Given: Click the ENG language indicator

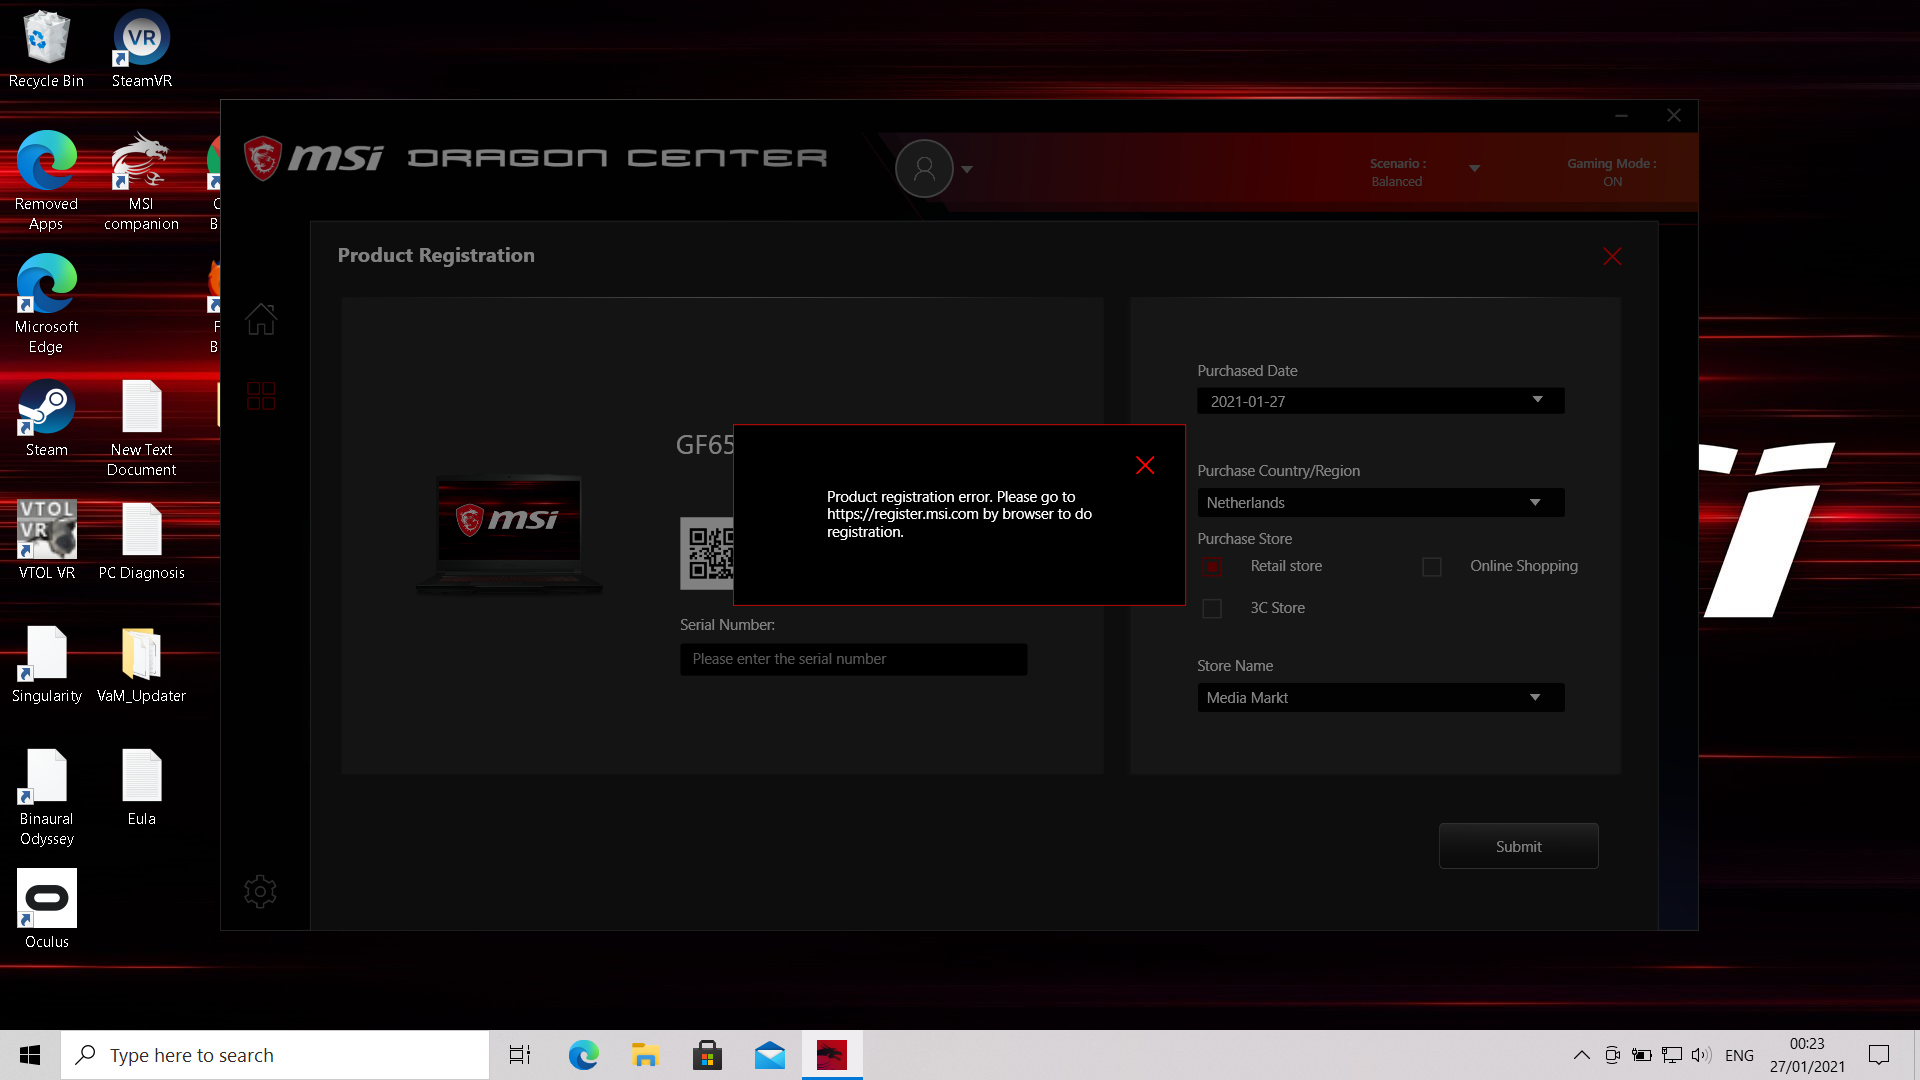Looking at the screenshot, I should point(1739,1055).
